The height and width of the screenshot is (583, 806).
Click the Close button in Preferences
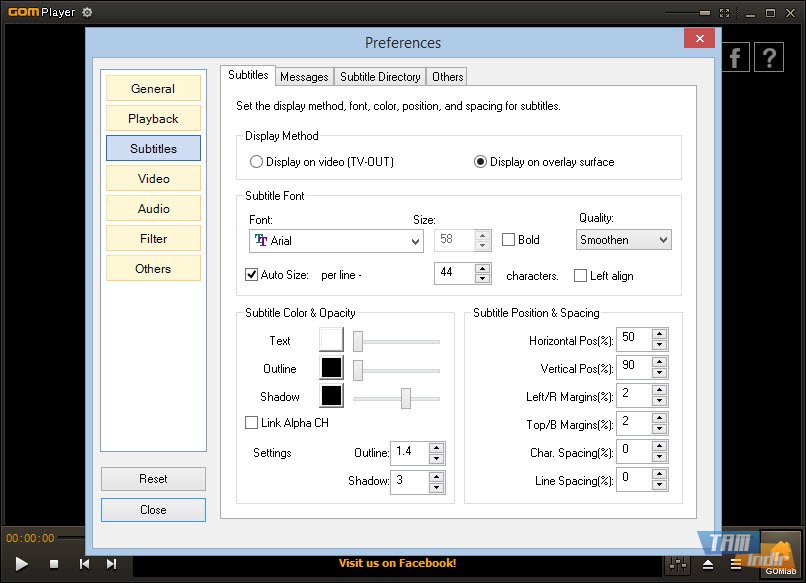(153, 509)
